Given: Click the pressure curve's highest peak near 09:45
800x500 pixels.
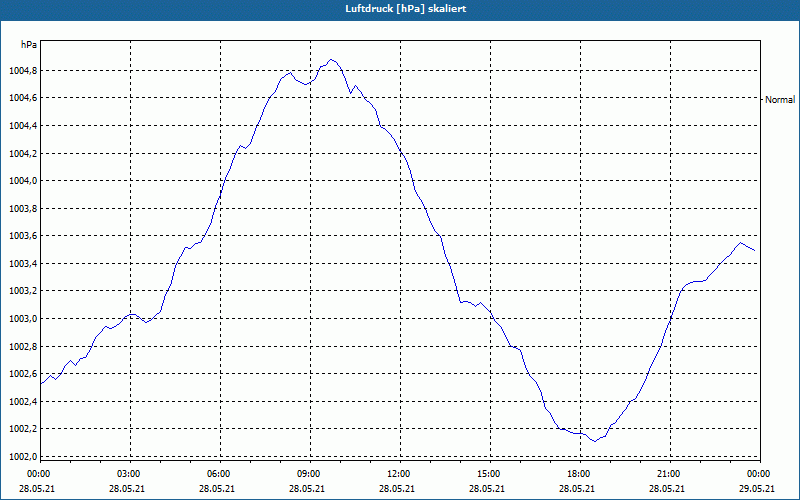Looking at the screenshot, I should (331, 60).
